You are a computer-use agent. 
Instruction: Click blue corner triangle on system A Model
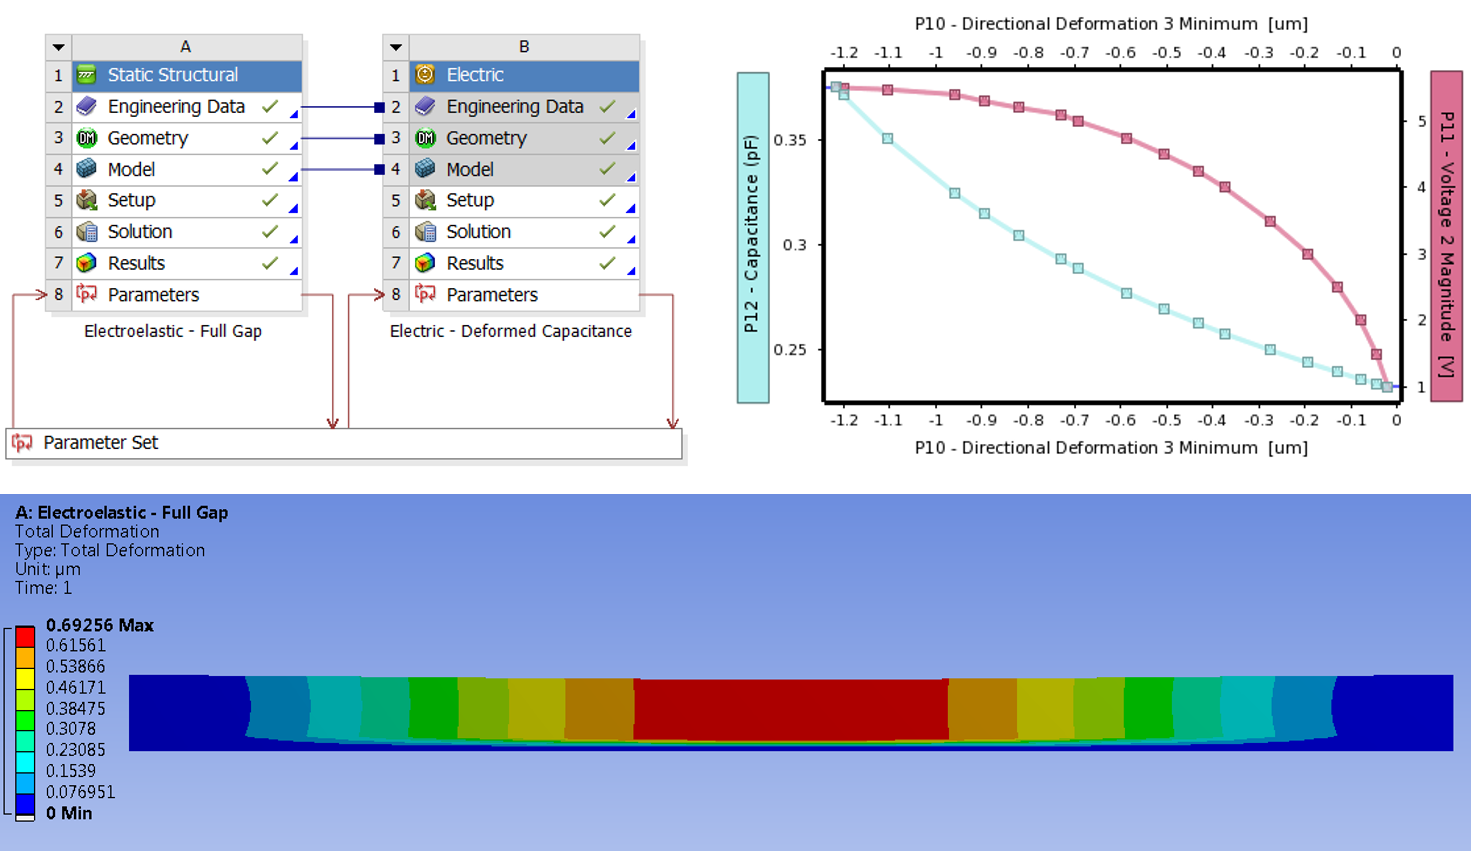point(294,177)
